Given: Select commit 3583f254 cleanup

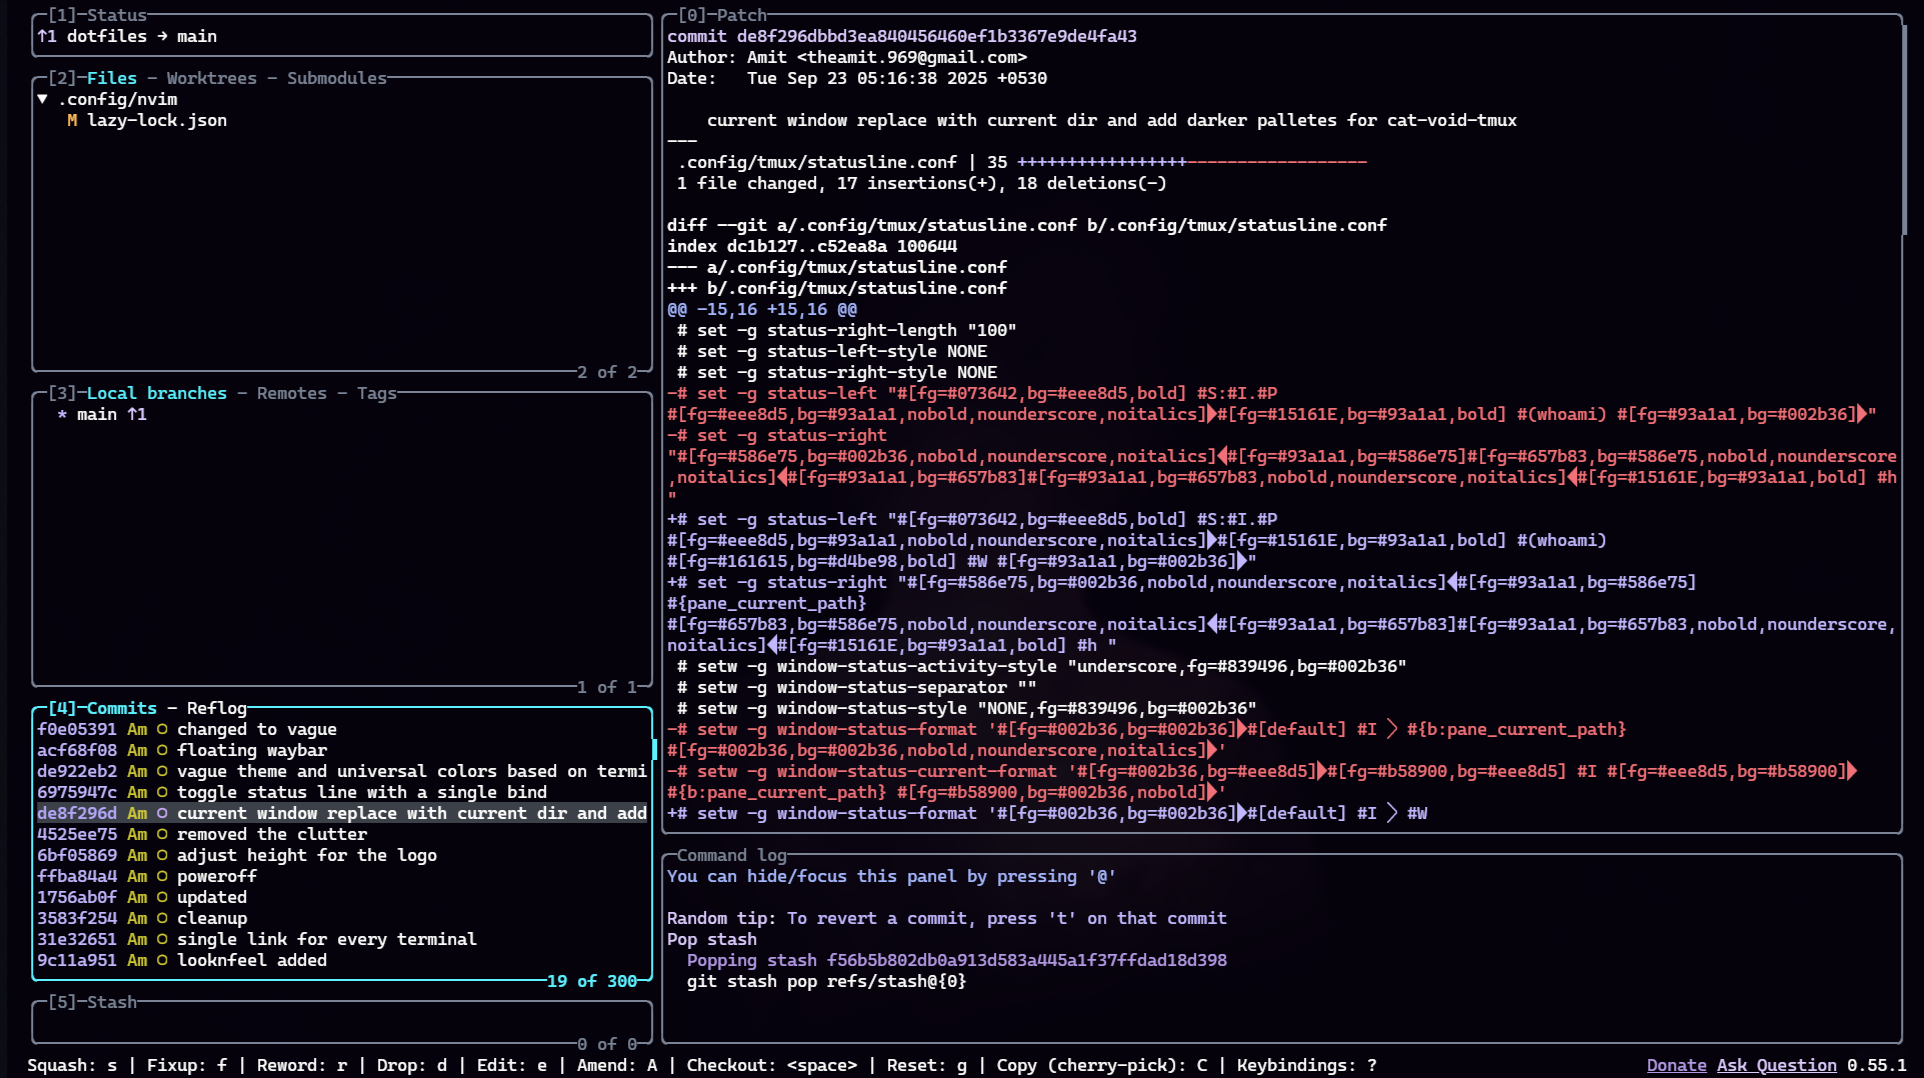Looking at the screenshot, I should (343, 918).
